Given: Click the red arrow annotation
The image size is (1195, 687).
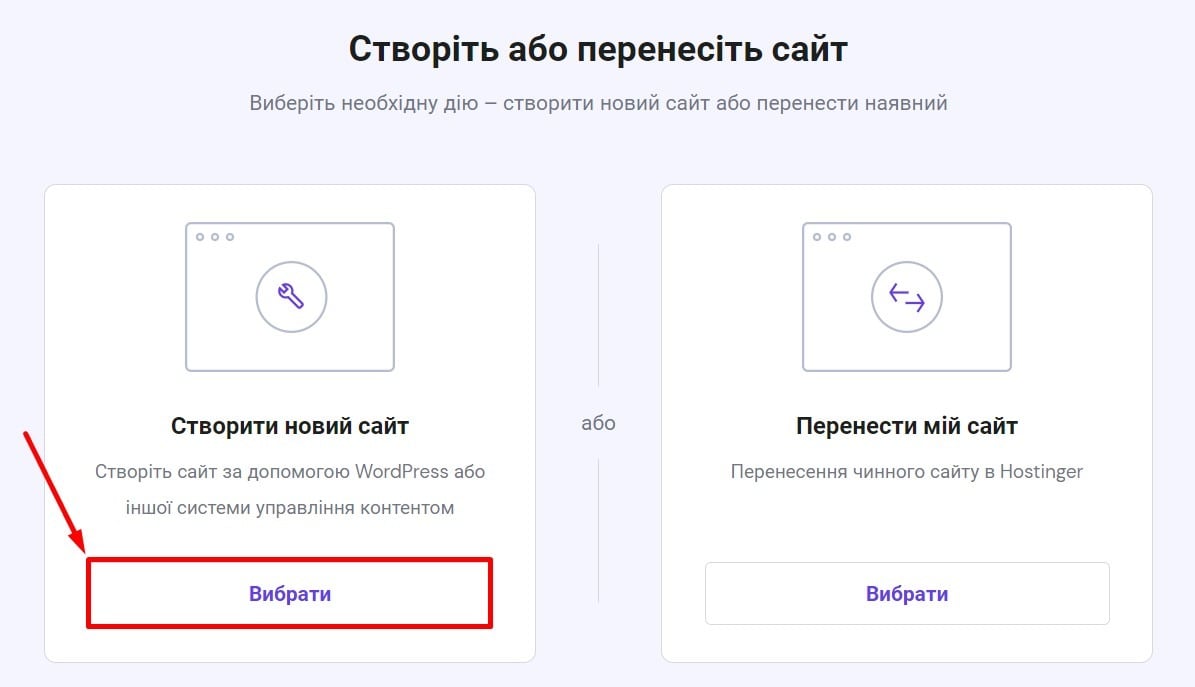Looking at the screenshot, I should [55, 490].
